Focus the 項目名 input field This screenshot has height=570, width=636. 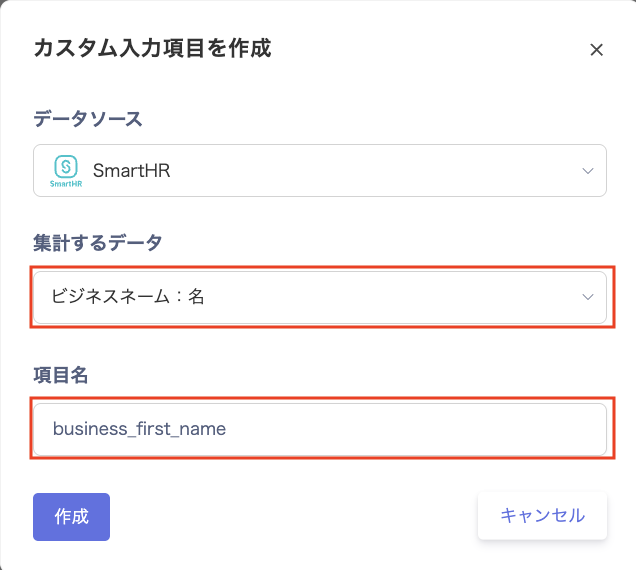320,429
